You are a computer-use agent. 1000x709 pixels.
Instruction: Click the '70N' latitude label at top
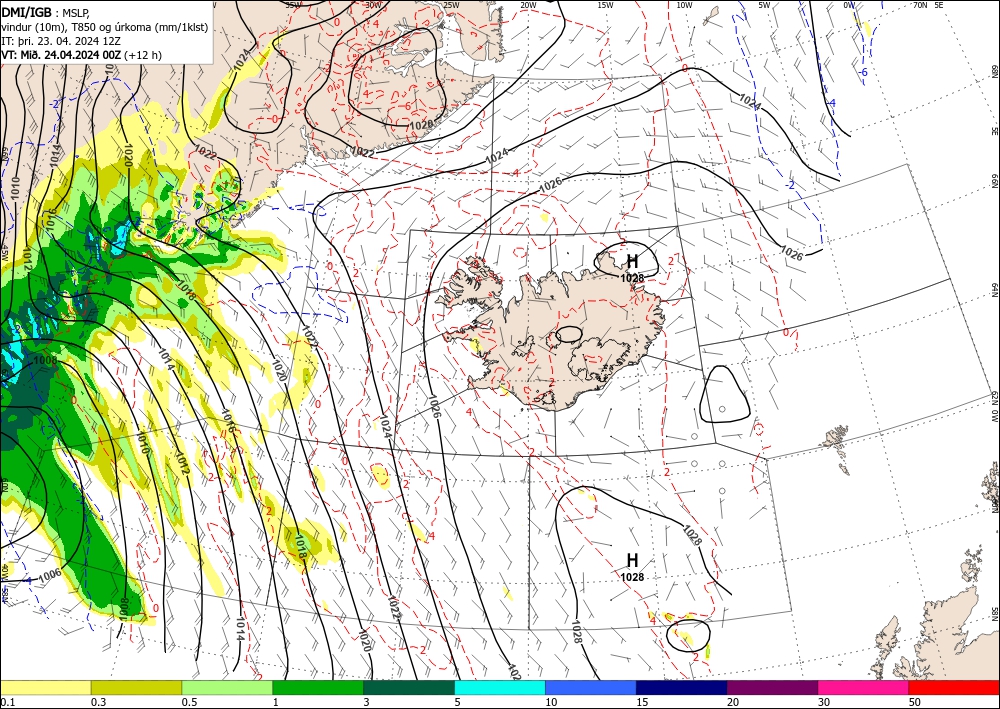click(x=920, y=5)
